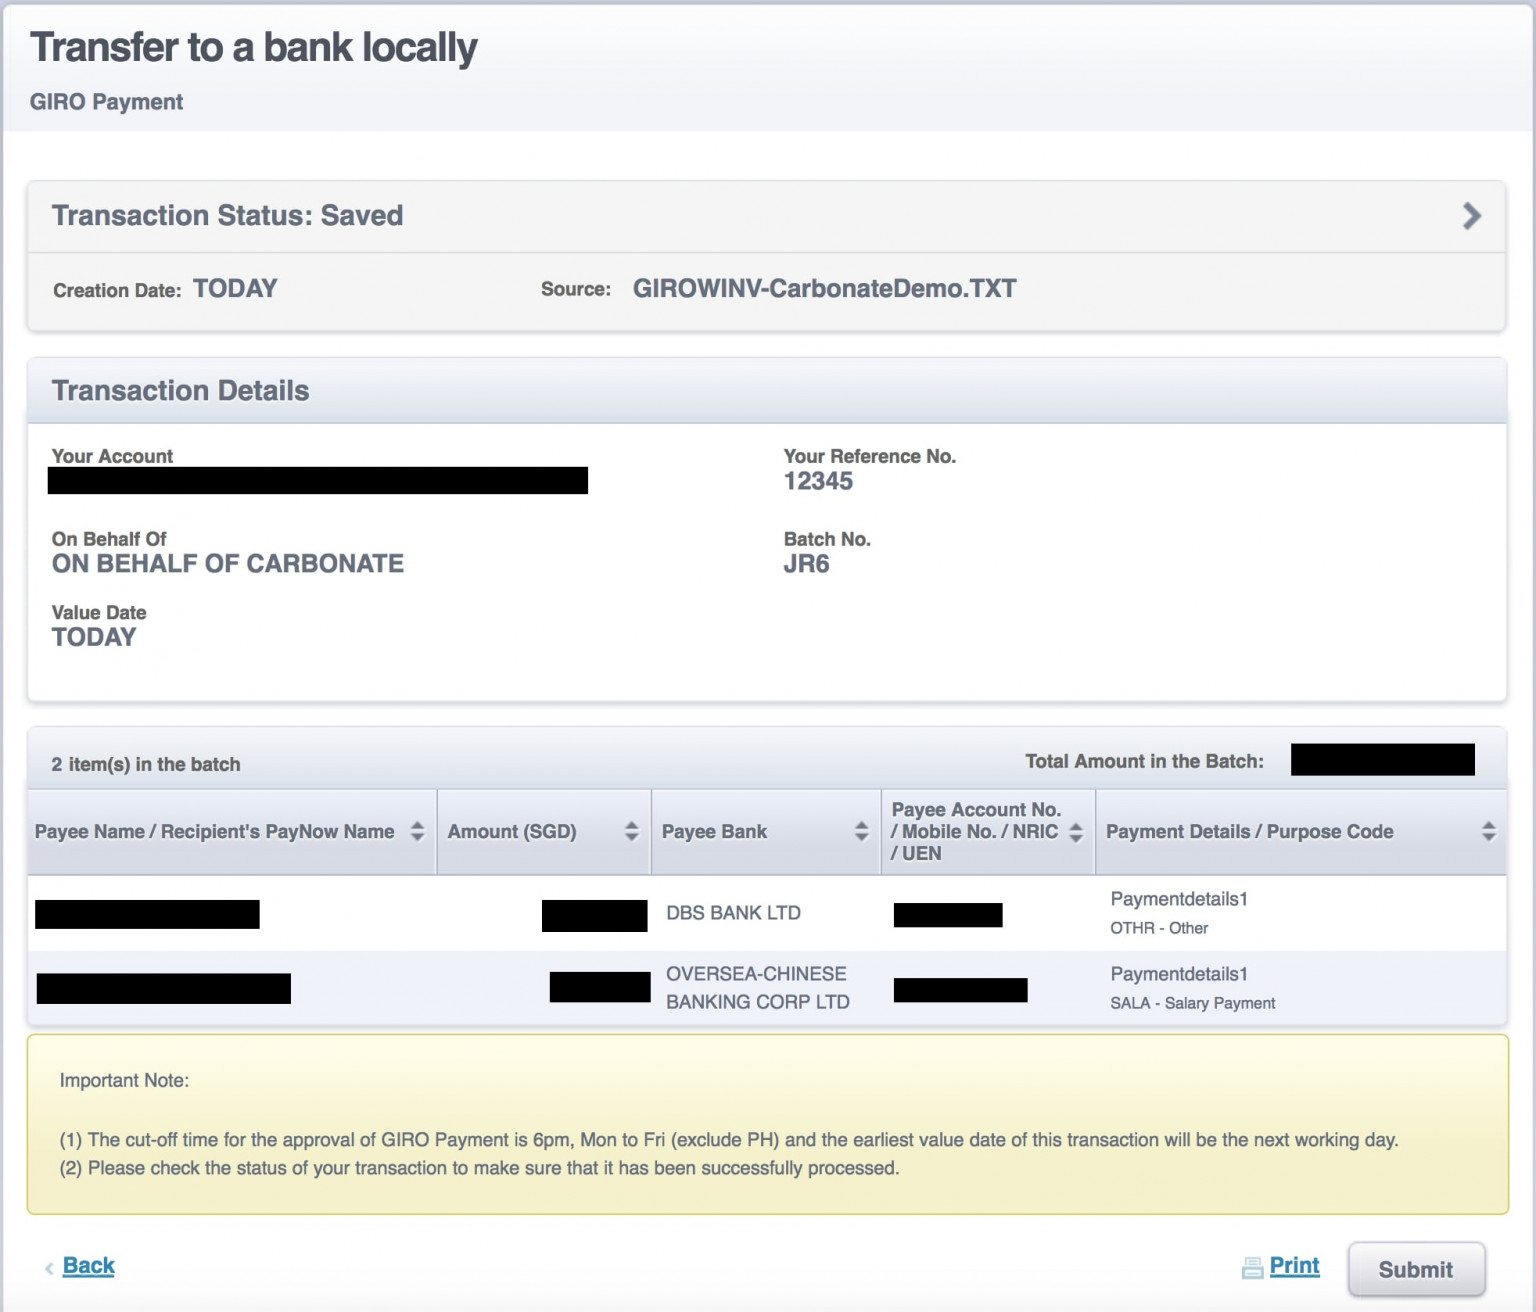Click the source file GIROWINV-CarbonateDemo.TXT
This screenshot has height=1312, width=1536.
(825, 288)
